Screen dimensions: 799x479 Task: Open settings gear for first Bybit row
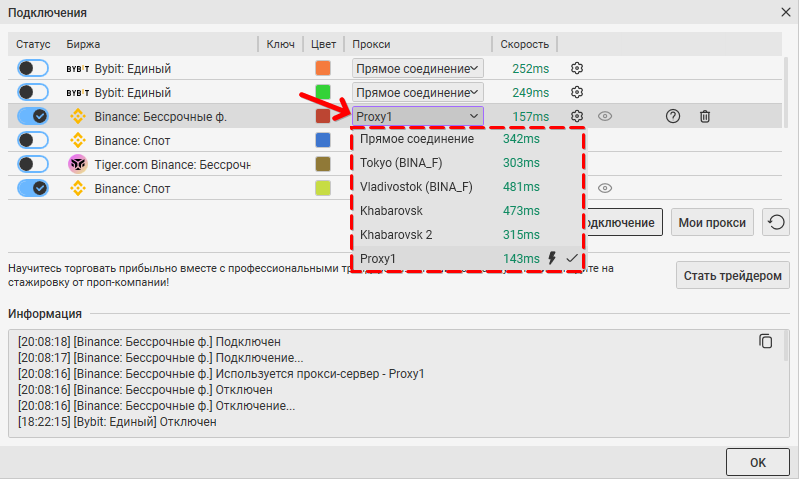click(x=576, y=68)
